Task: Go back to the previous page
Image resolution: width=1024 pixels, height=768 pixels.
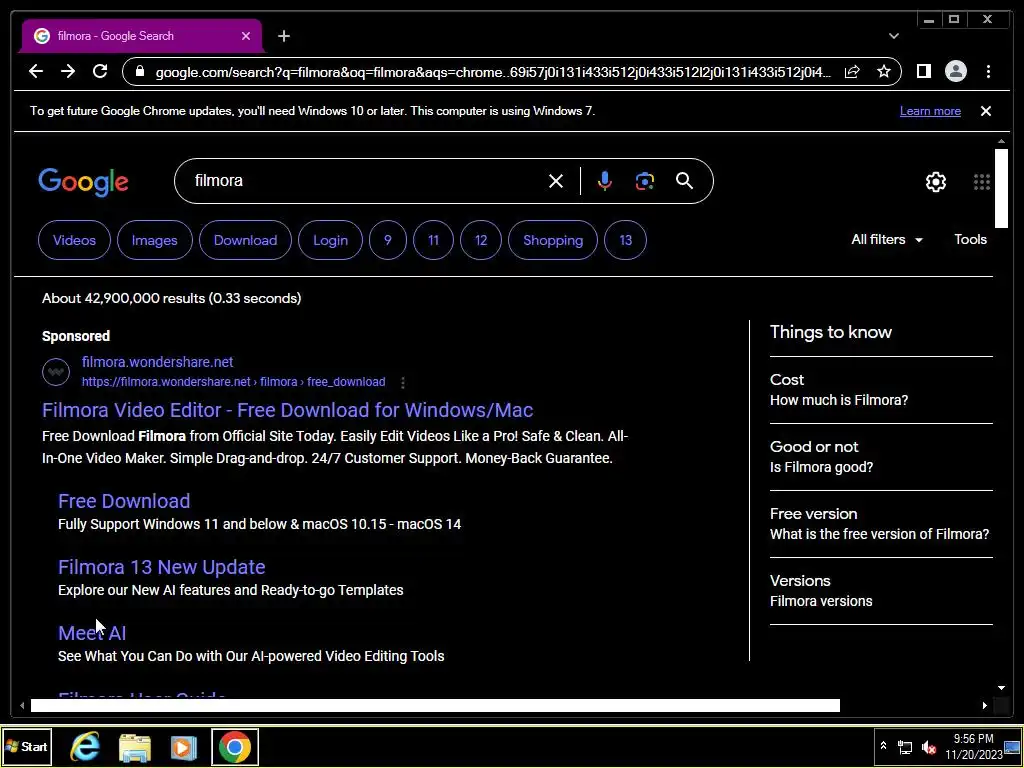Action: pyautogui.click(x=36, y=71)
